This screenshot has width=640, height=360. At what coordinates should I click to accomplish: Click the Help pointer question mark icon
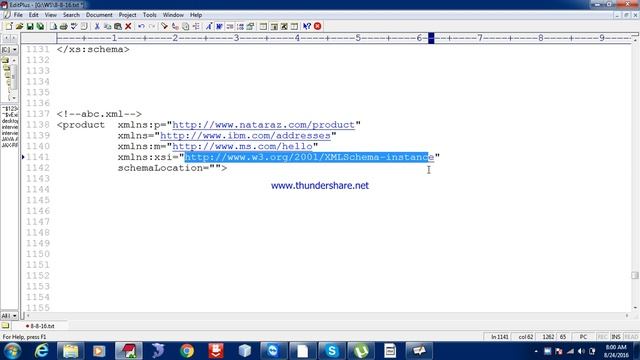[x=307, y=27]
